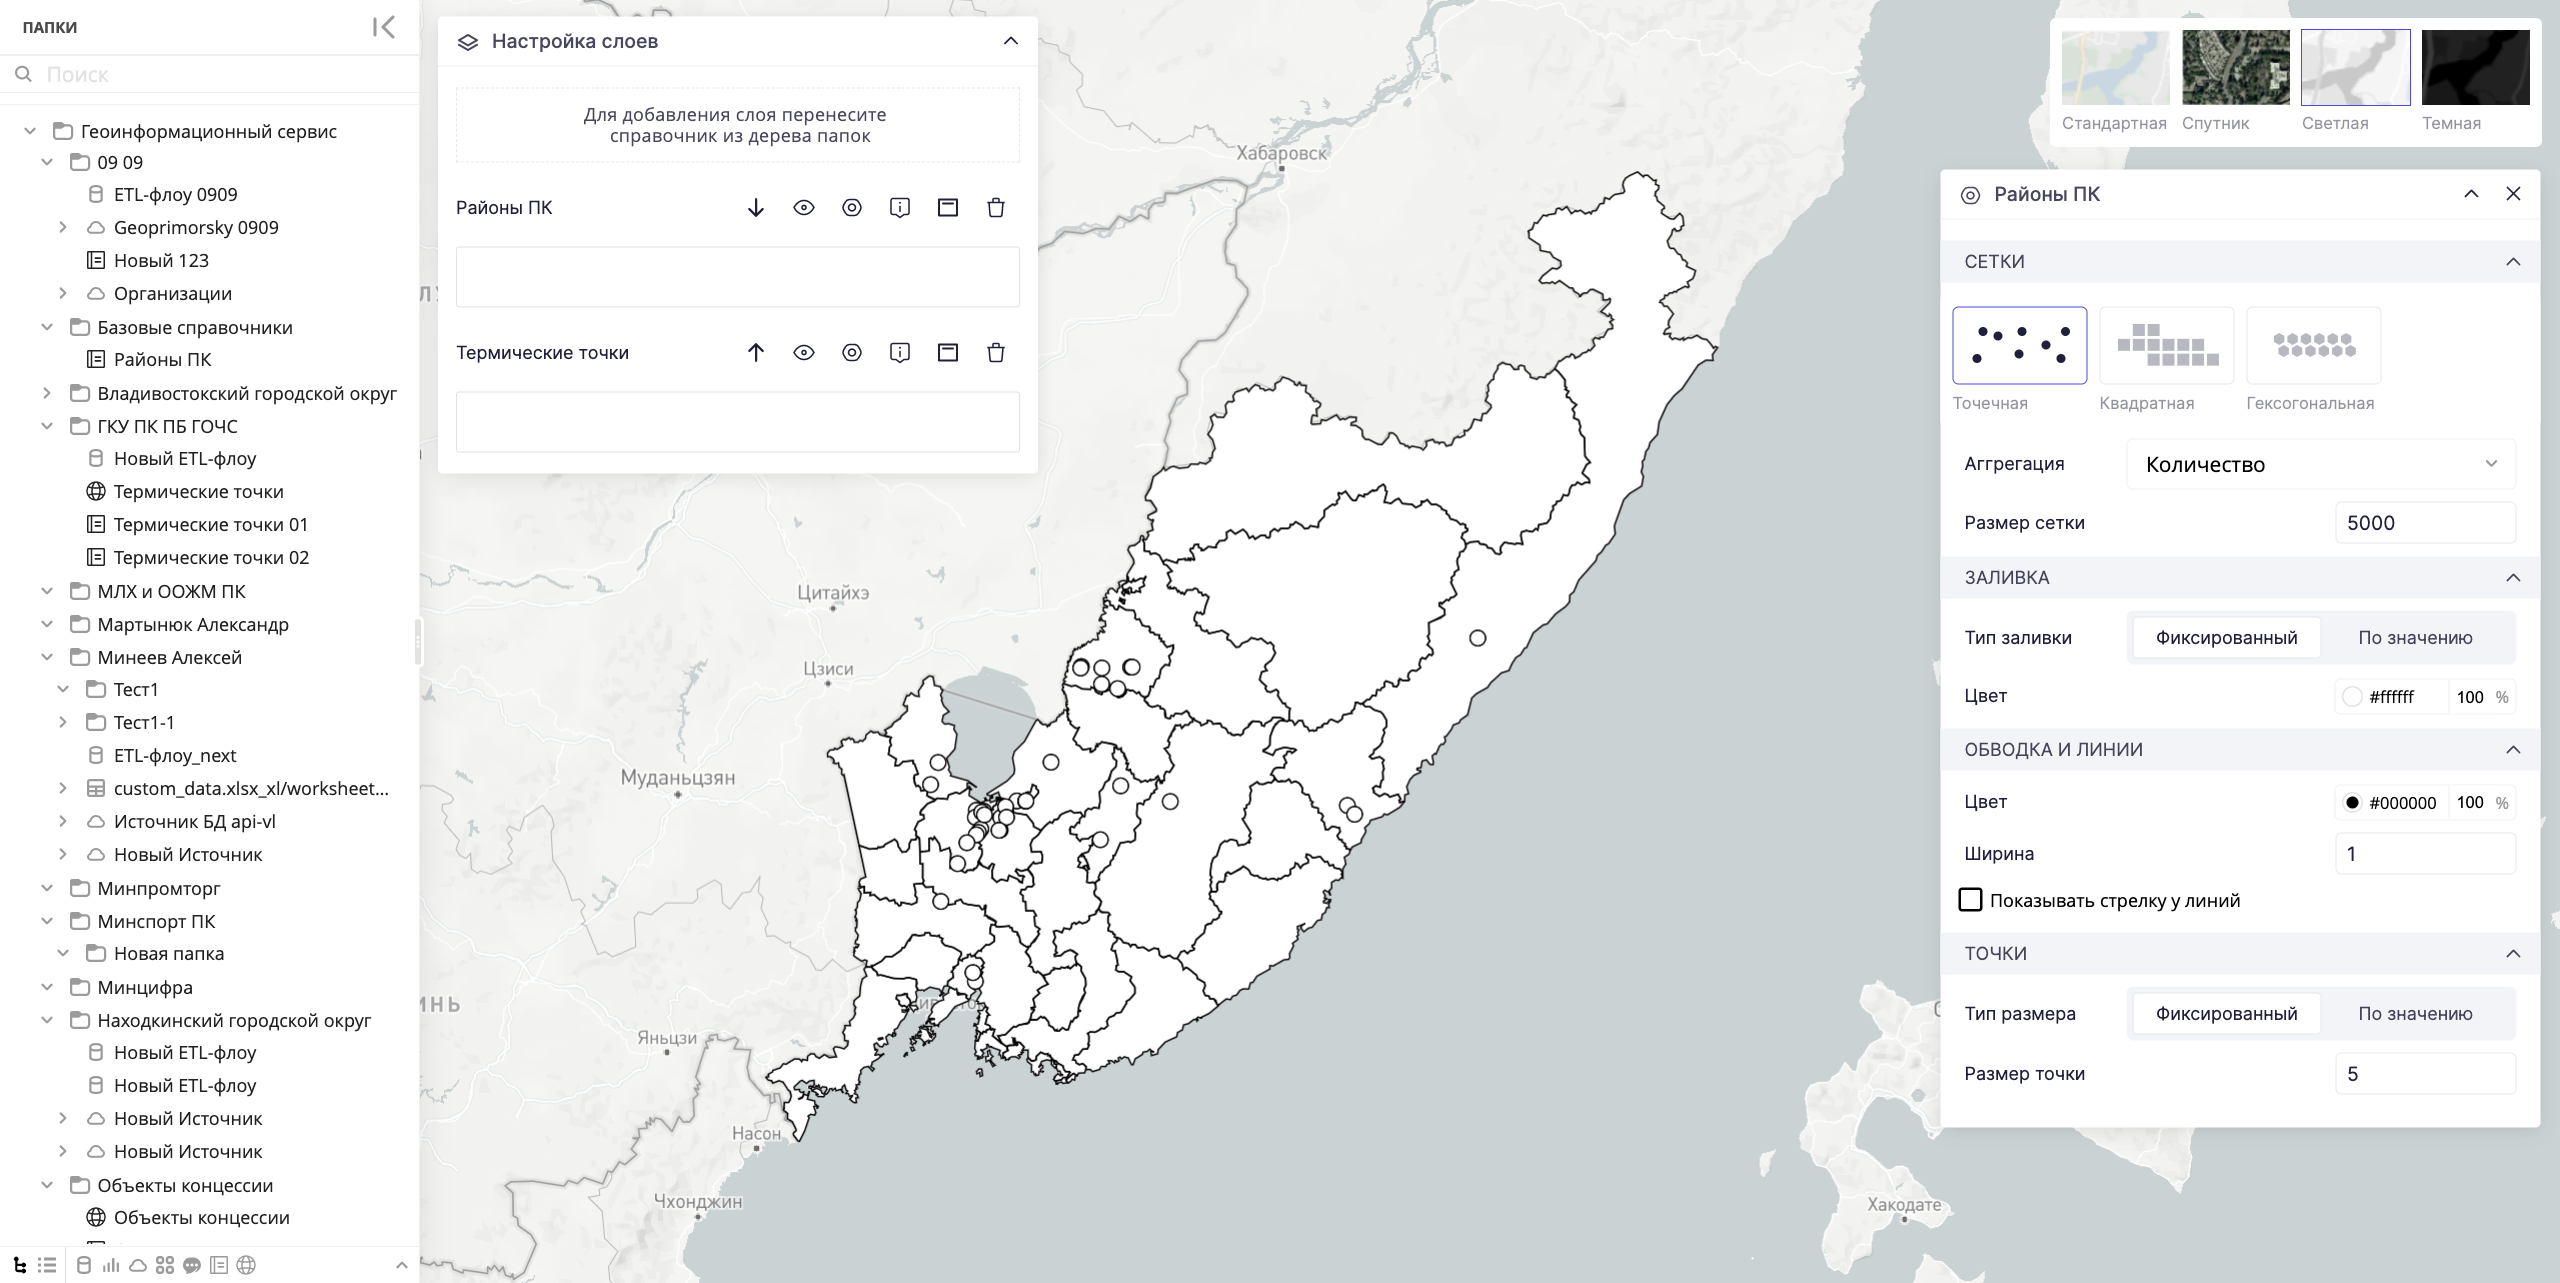
Task: Collapse the folders sidebar panel
Action: click(383, 27)
